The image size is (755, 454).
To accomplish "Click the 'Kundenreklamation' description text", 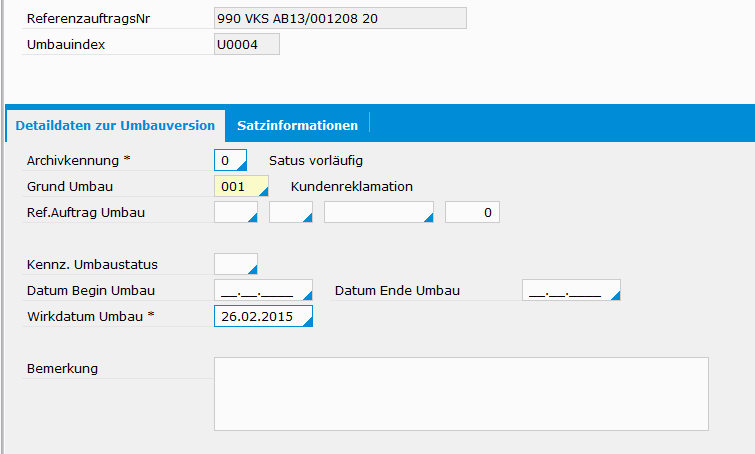I will [x=351, y=186].
